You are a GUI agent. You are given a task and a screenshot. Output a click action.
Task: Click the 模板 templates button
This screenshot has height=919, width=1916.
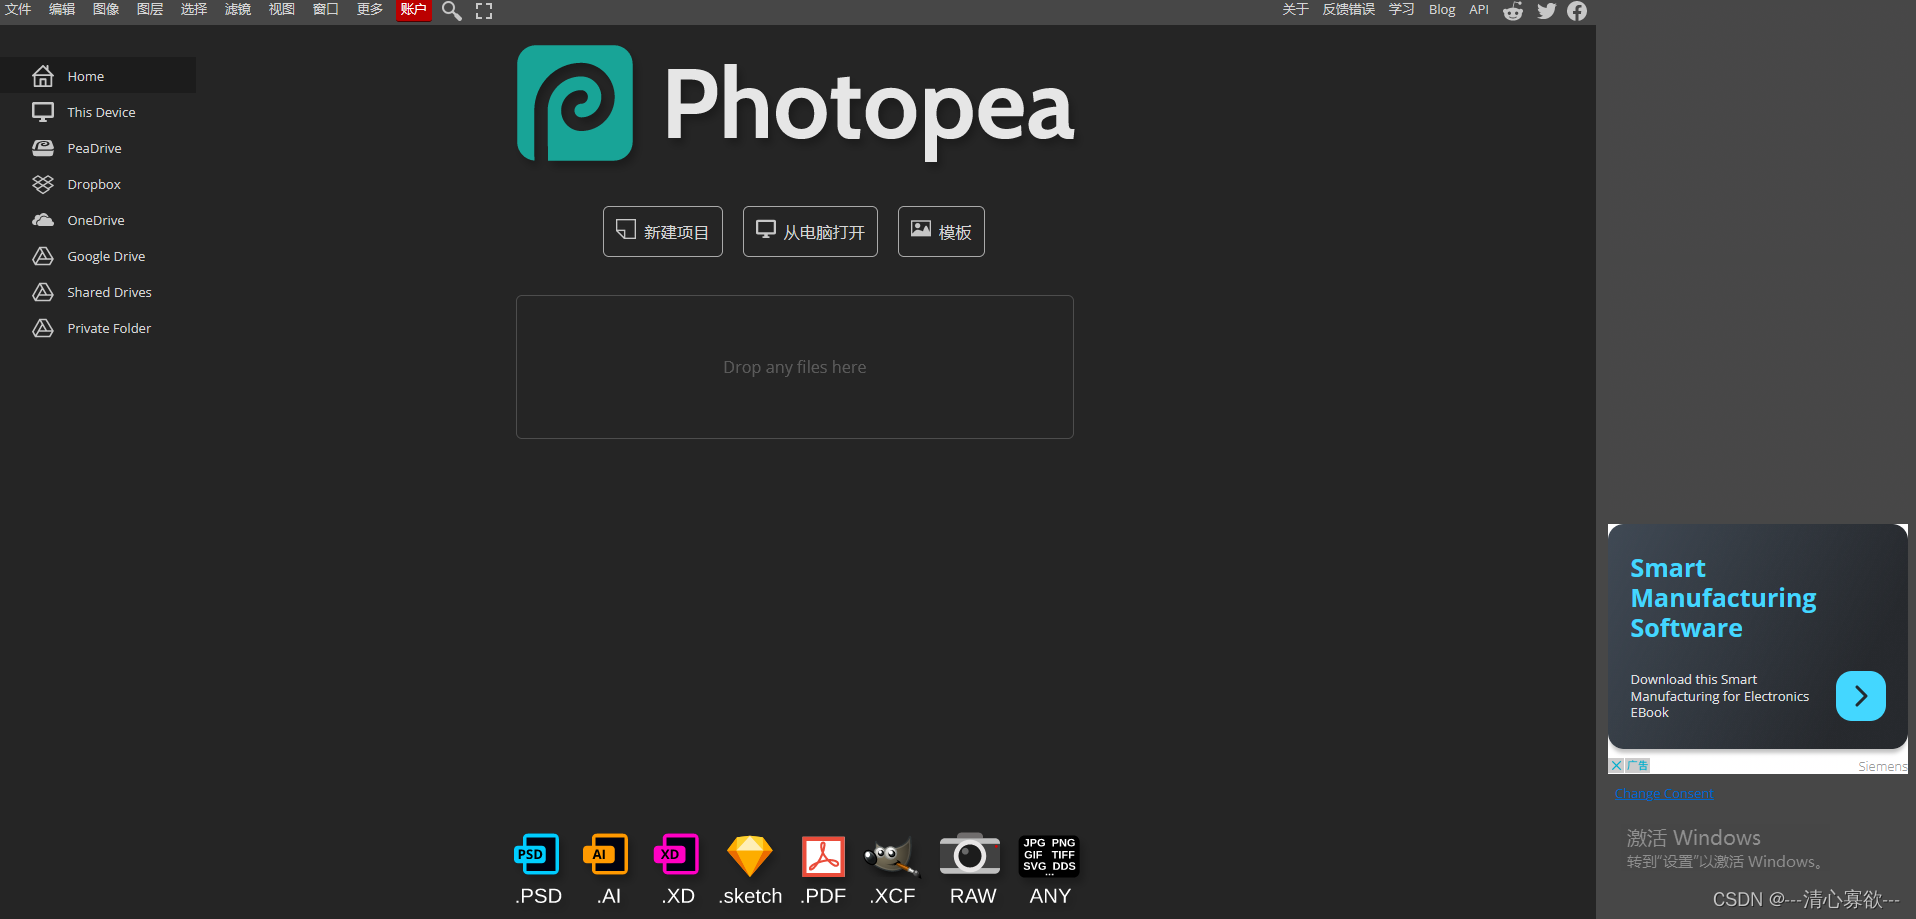point(941,232)
